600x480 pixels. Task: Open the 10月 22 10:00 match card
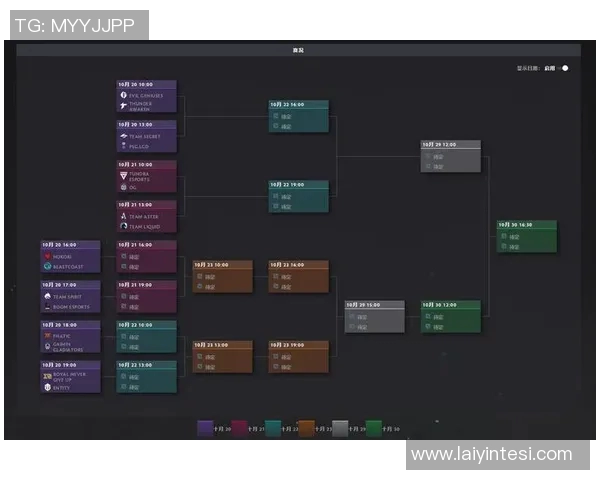click(x=147, y=337)
